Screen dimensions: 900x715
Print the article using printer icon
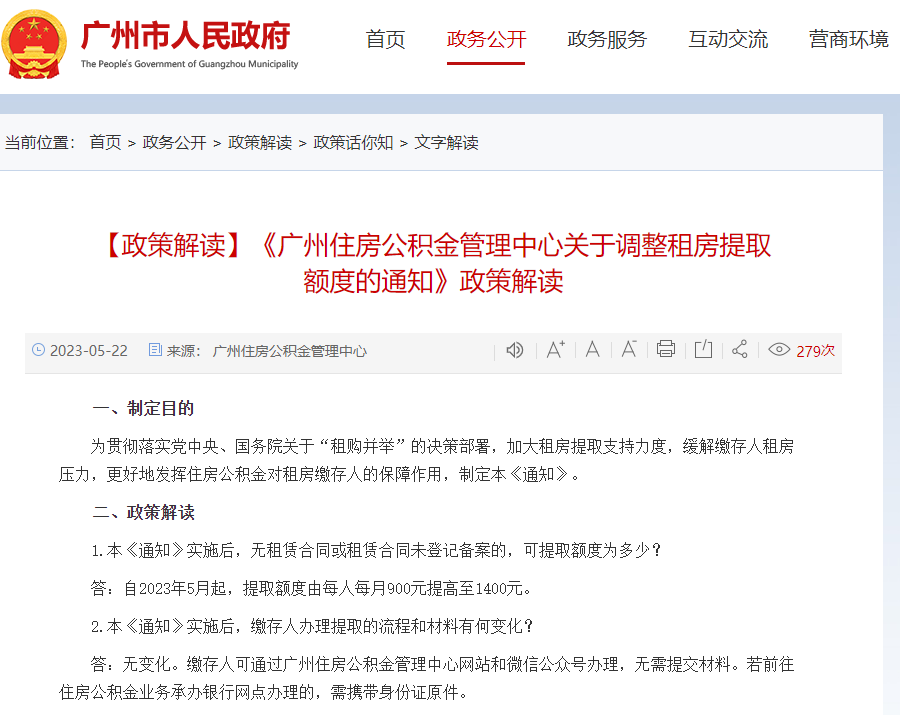click(666, 349)
